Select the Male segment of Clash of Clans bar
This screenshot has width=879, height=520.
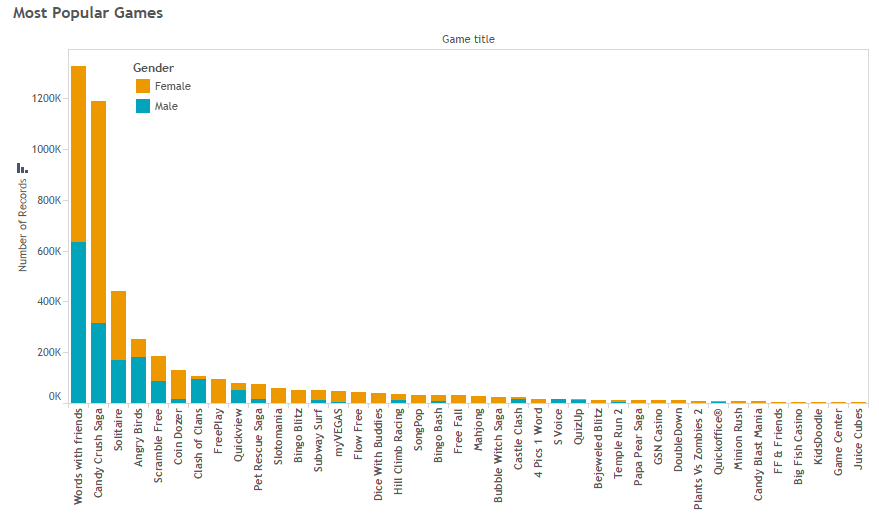pos(198,391)
